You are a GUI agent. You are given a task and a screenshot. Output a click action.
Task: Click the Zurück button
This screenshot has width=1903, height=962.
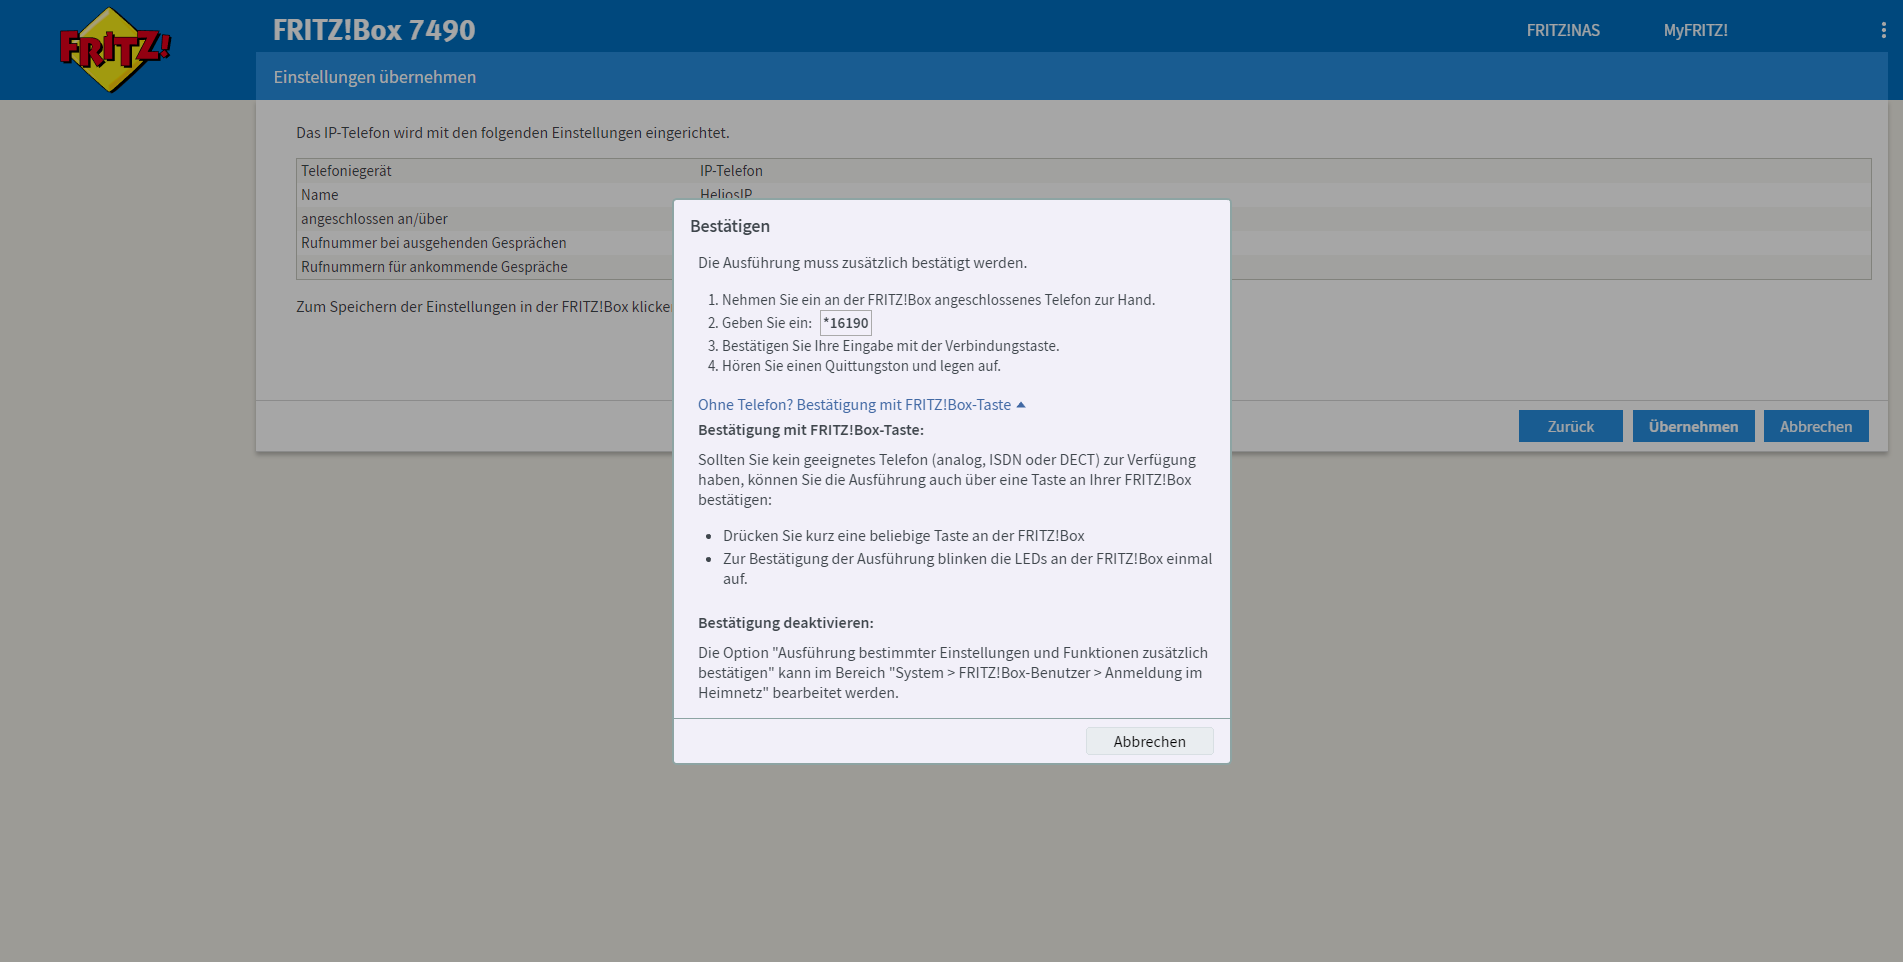click(x=1570, y=426)
